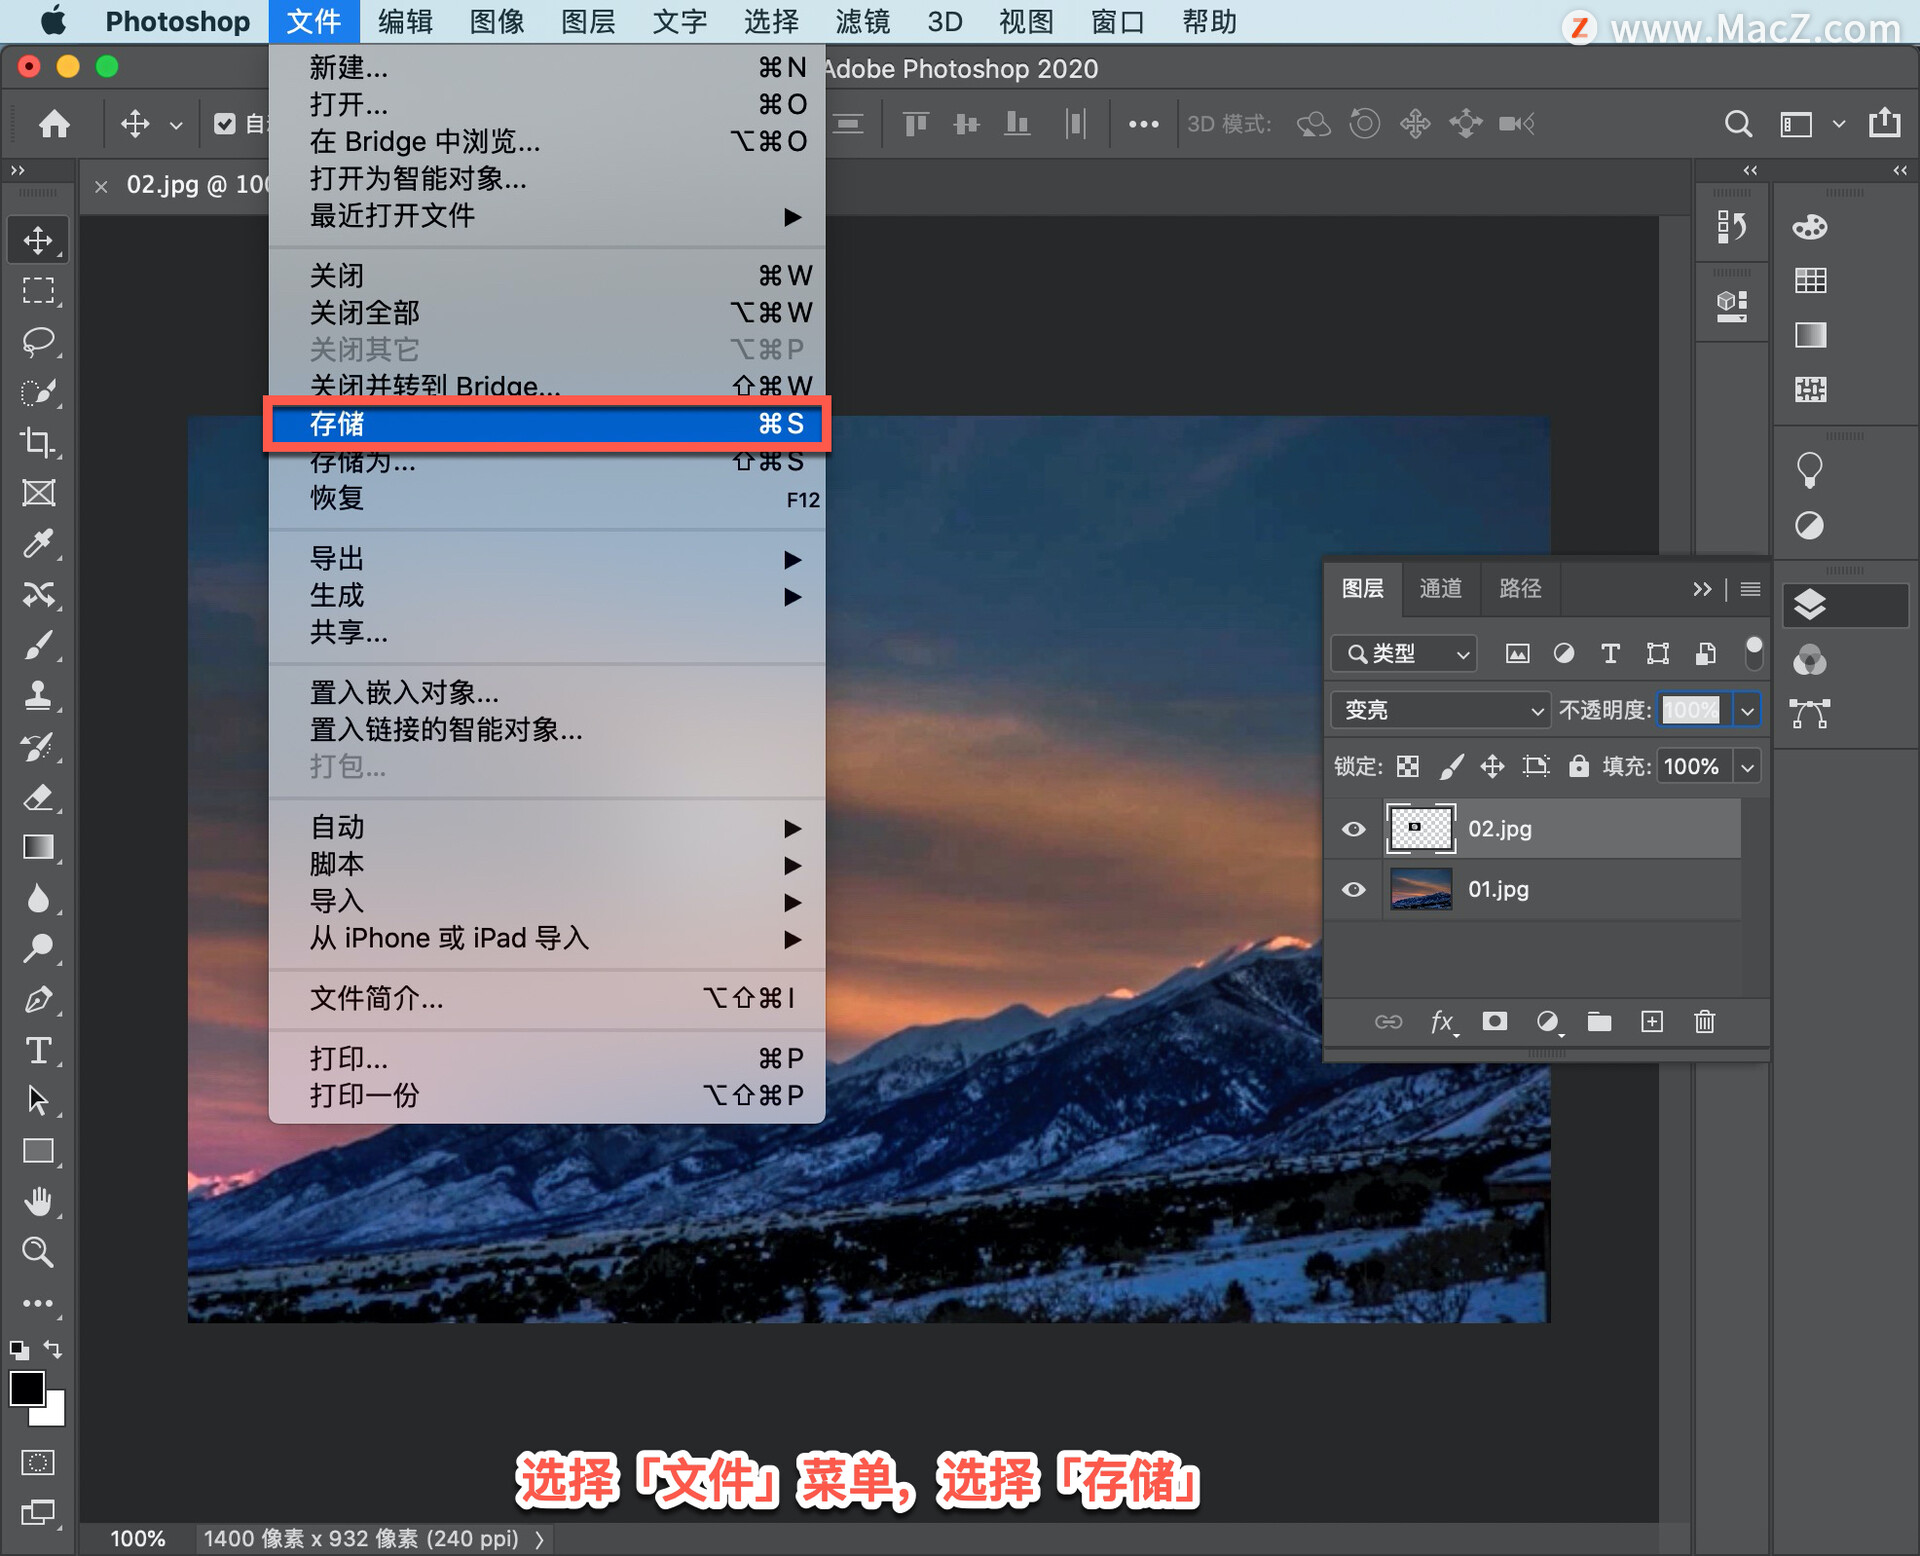
Task: Expand the 最近打开文件 submenu
Action: (x=547, y=216)
